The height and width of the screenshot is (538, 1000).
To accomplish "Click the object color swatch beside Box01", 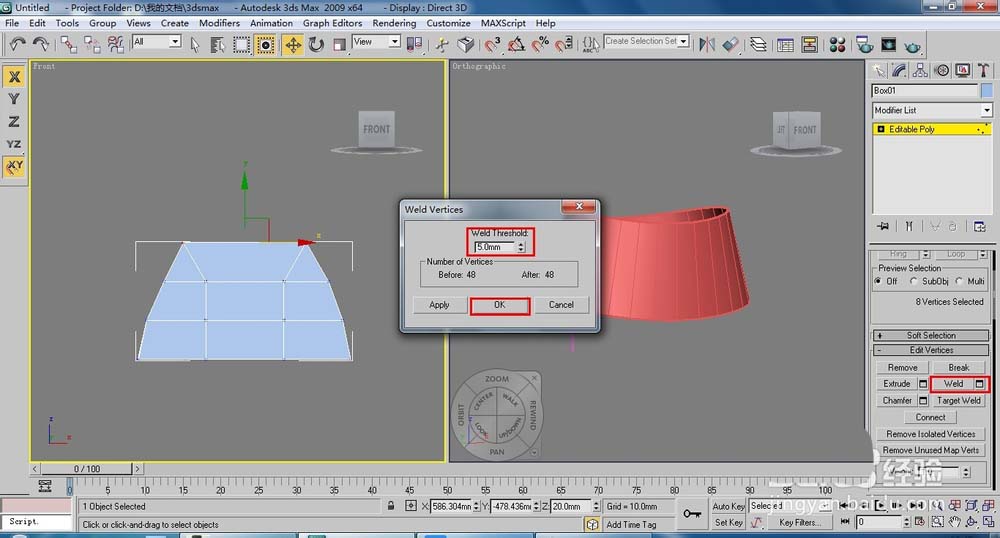I will 987,91.
